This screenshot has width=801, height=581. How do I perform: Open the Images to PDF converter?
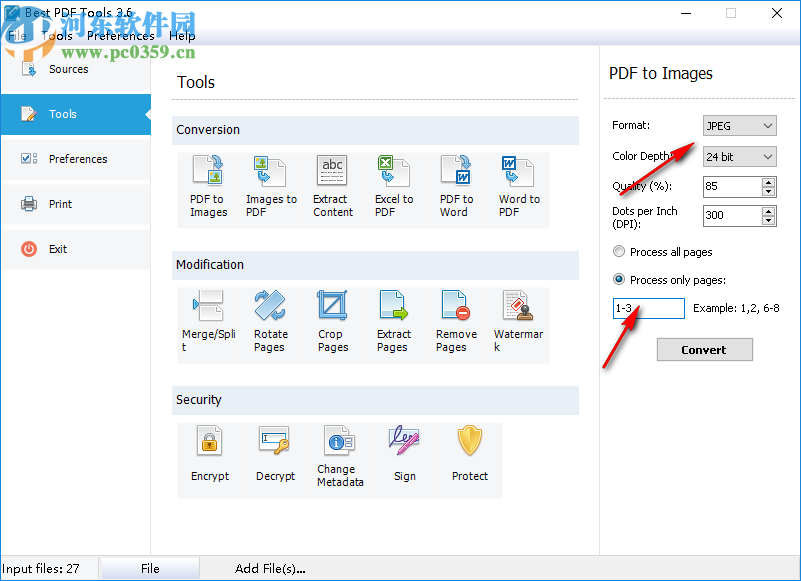tap(270, 186)
